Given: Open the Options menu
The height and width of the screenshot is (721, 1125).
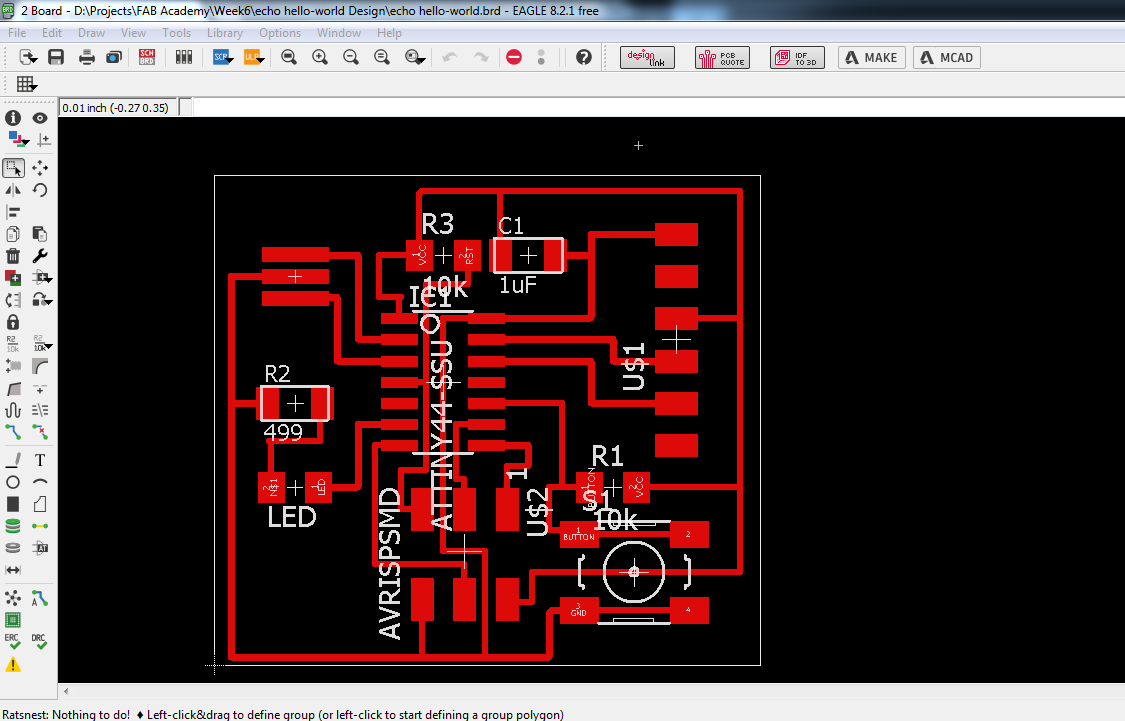Looking at the screenshot, I should click(280, 32).
